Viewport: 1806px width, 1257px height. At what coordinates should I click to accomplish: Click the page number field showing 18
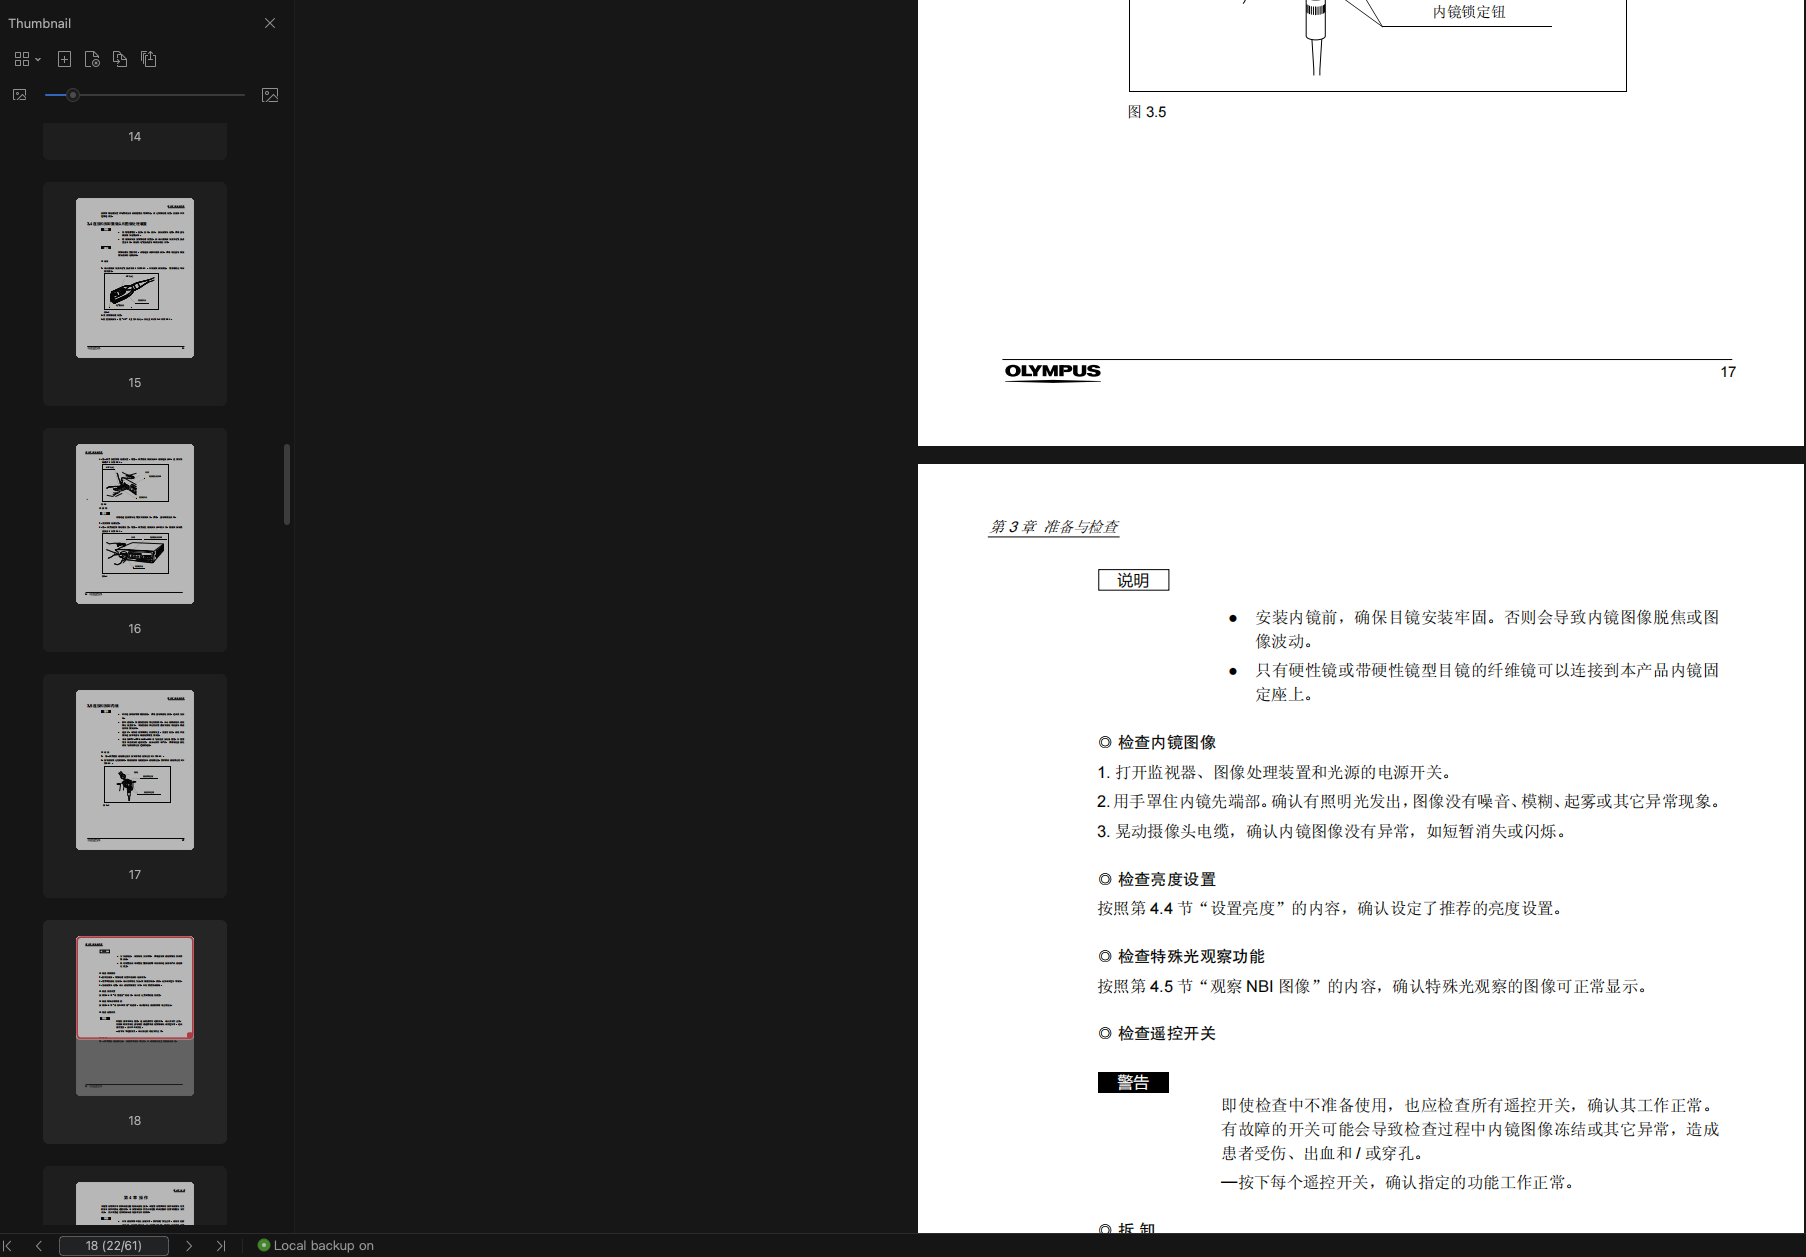115,1245
